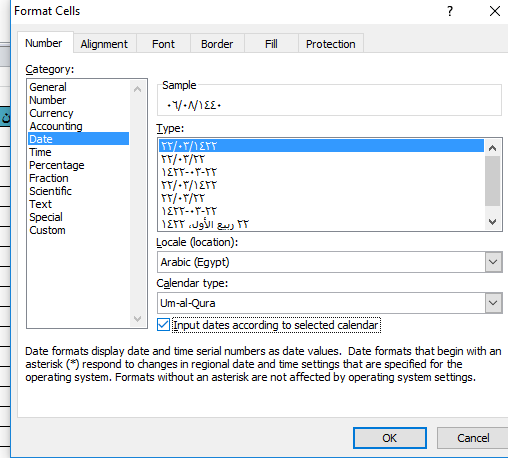
Task: Click the Cancel button
Action: [473, 438]
